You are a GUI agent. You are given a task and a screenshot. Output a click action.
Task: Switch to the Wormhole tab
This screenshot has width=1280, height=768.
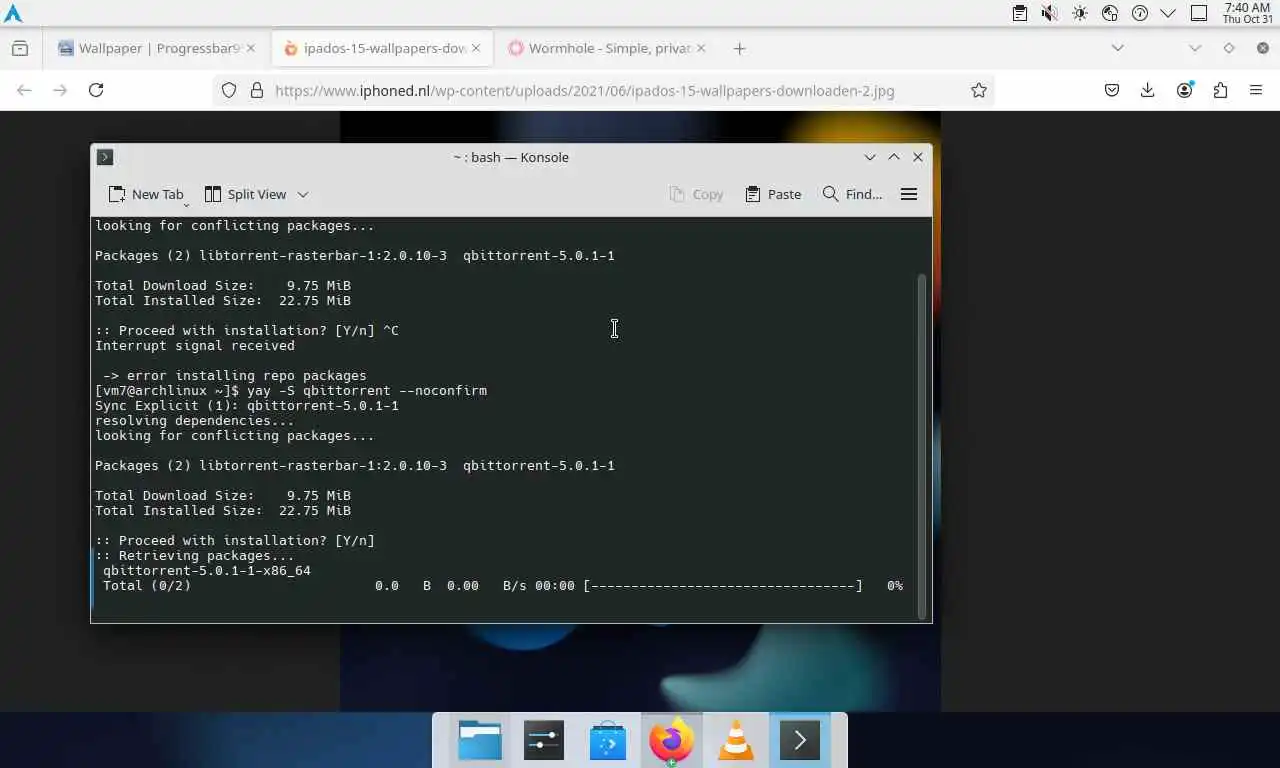(x=607, y=48)
